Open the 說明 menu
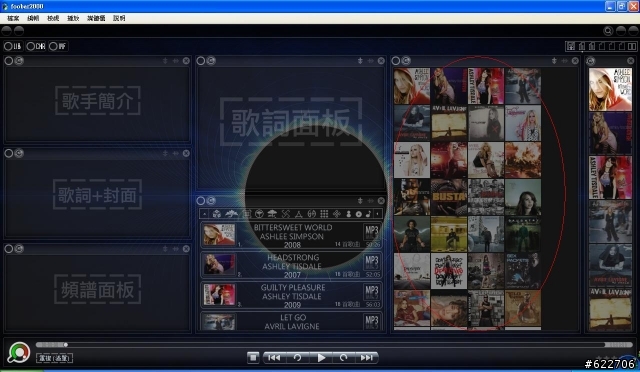 point(119,18)
